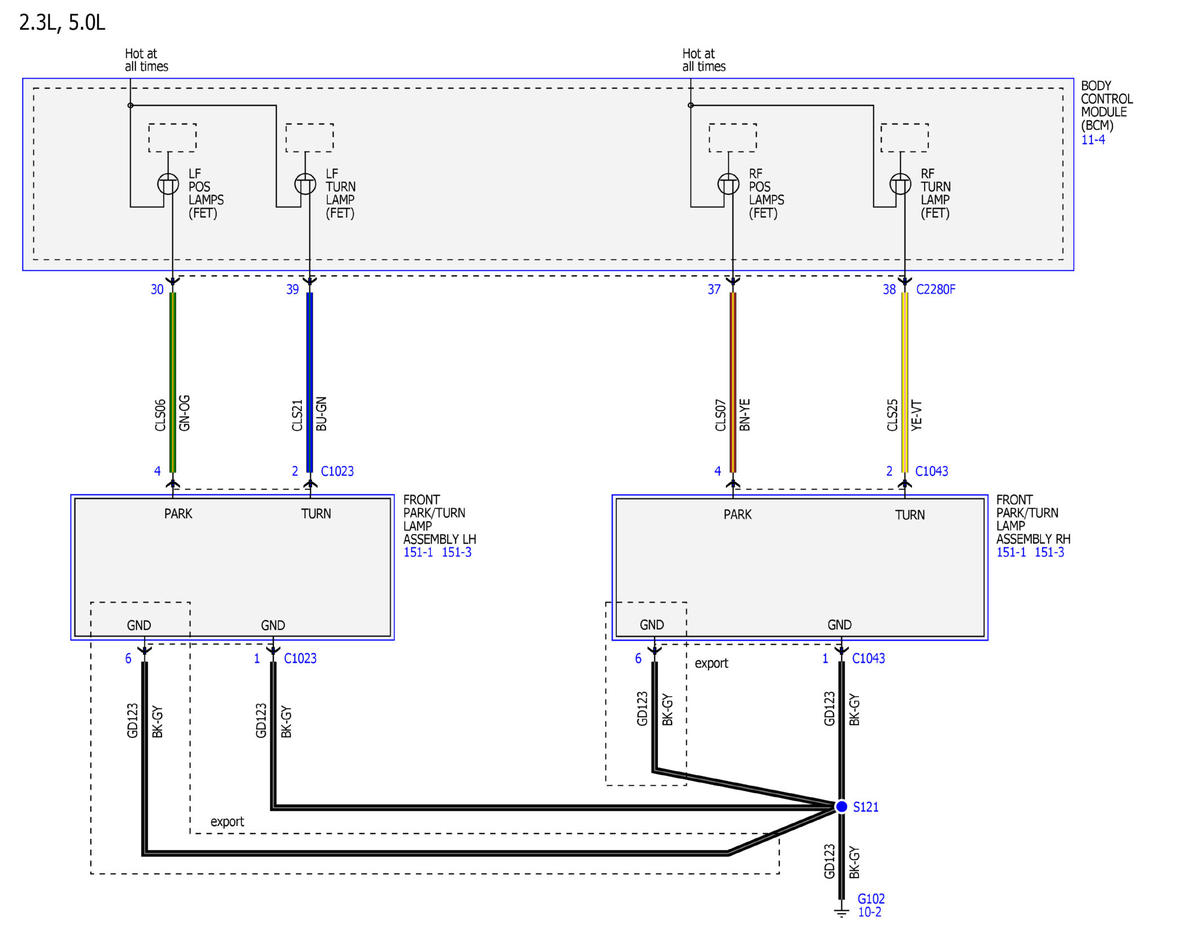Select the LF TURN LAMP FET symbol
The height and width of the screenshot is (927, 1200).
pyautogui.click(x=308, y=185)
